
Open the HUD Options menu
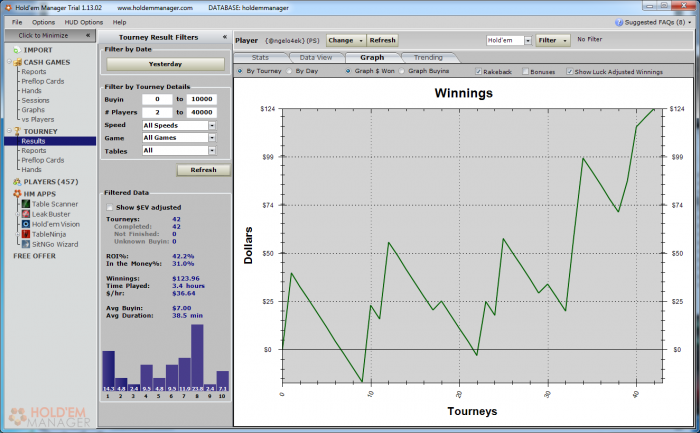tap(83, 22)
